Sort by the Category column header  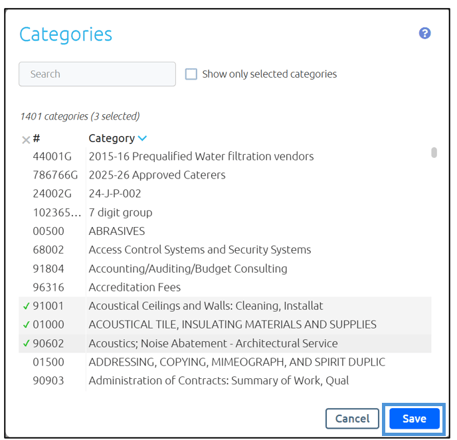[112, 138]
